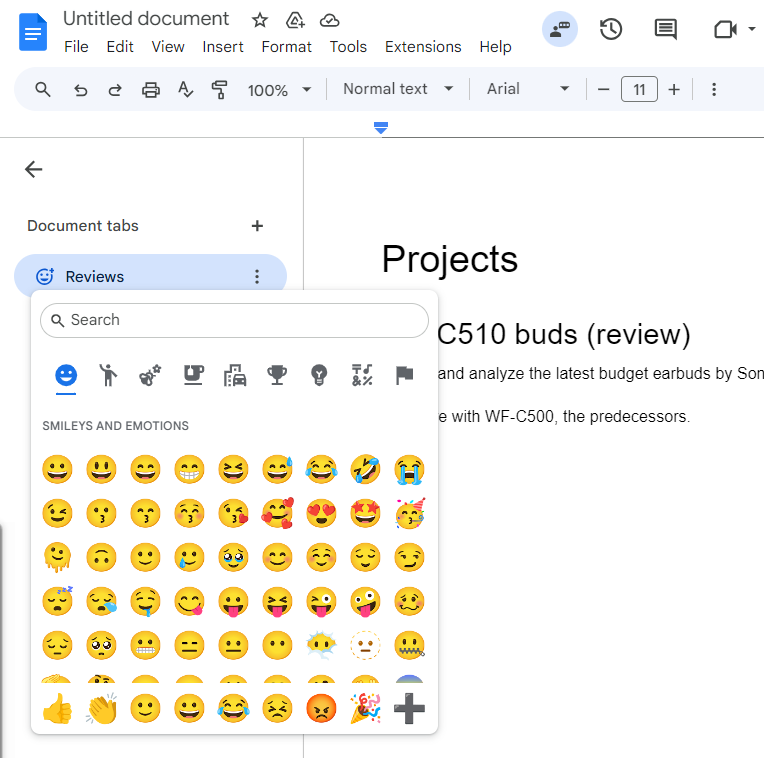Run spelling and grammar check
The width and height of the screenshot is (764, 758).
click(185, 90)
